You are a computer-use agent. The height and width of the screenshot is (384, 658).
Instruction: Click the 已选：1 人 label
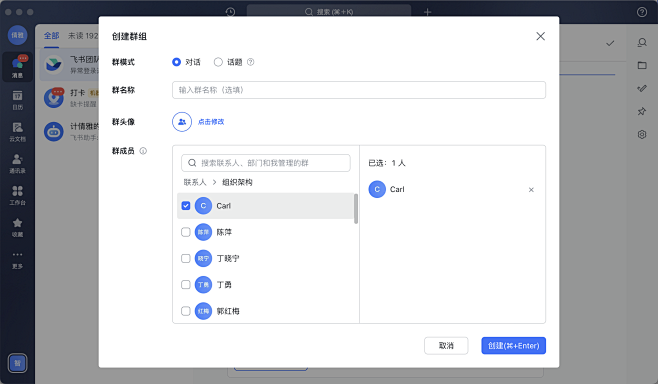386,163
